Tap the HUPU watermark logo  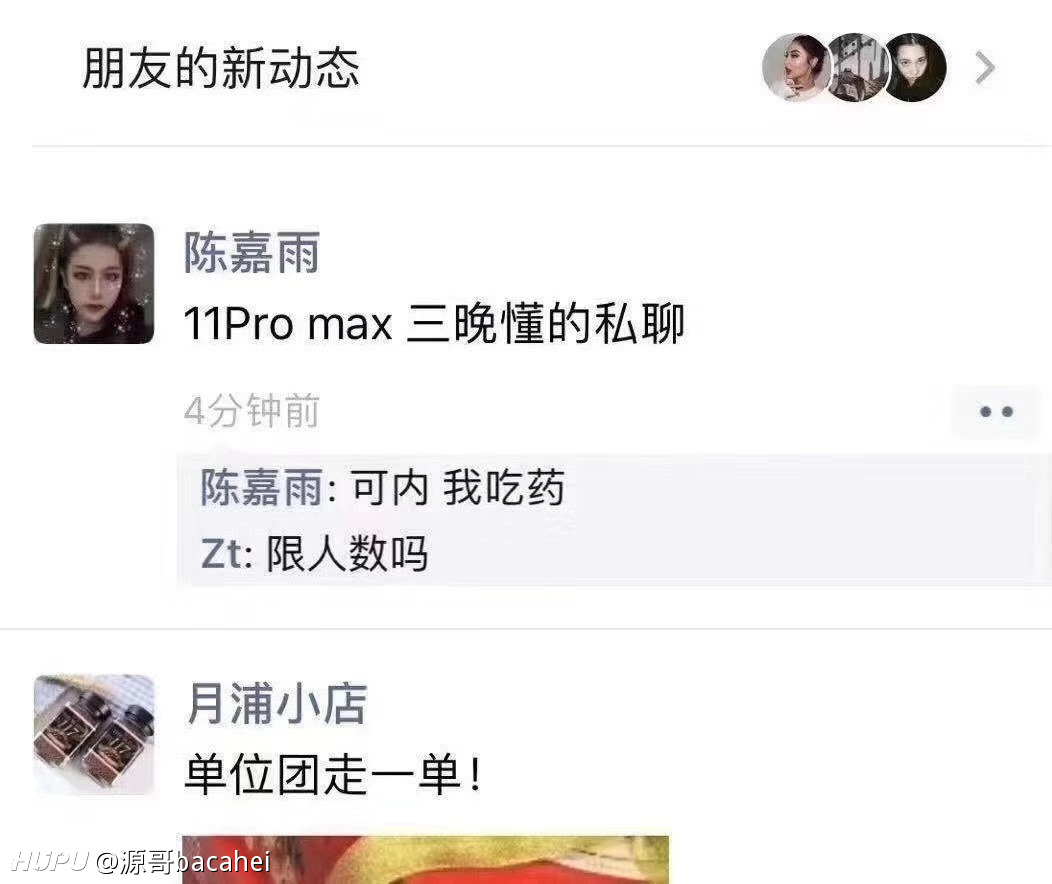coord(51,861)
